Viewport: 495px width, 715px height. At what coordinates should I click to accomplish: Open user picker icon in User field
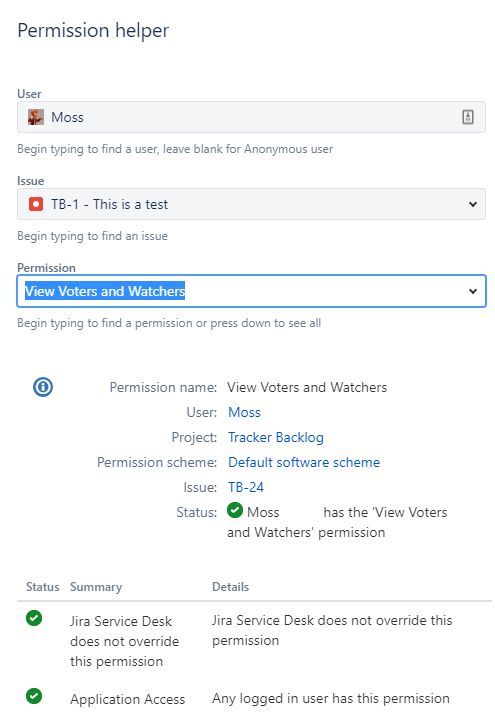(x=468, y=117)
